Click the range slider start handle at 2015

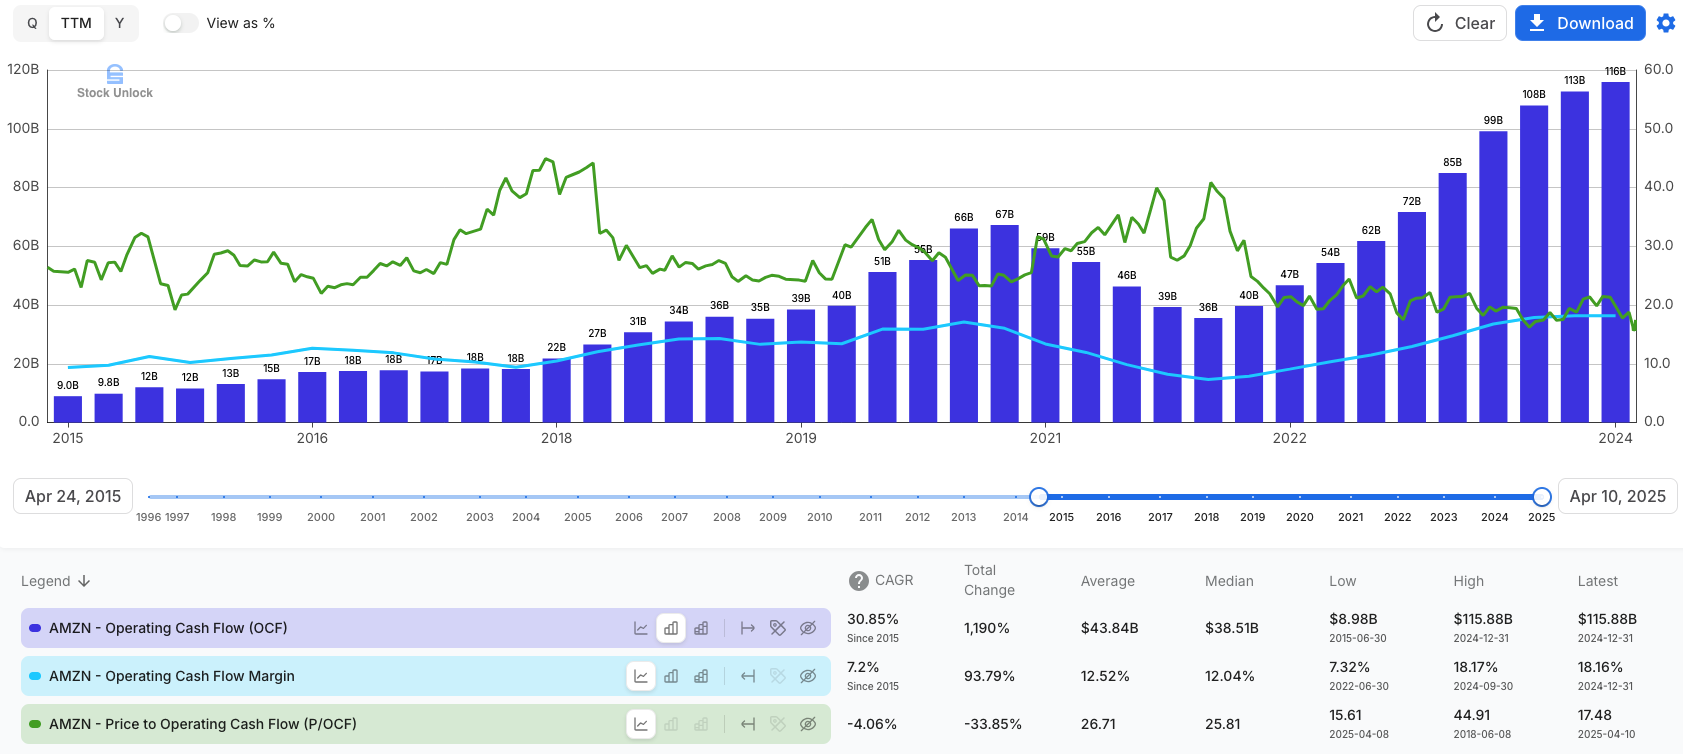(x=1039, y=496)
